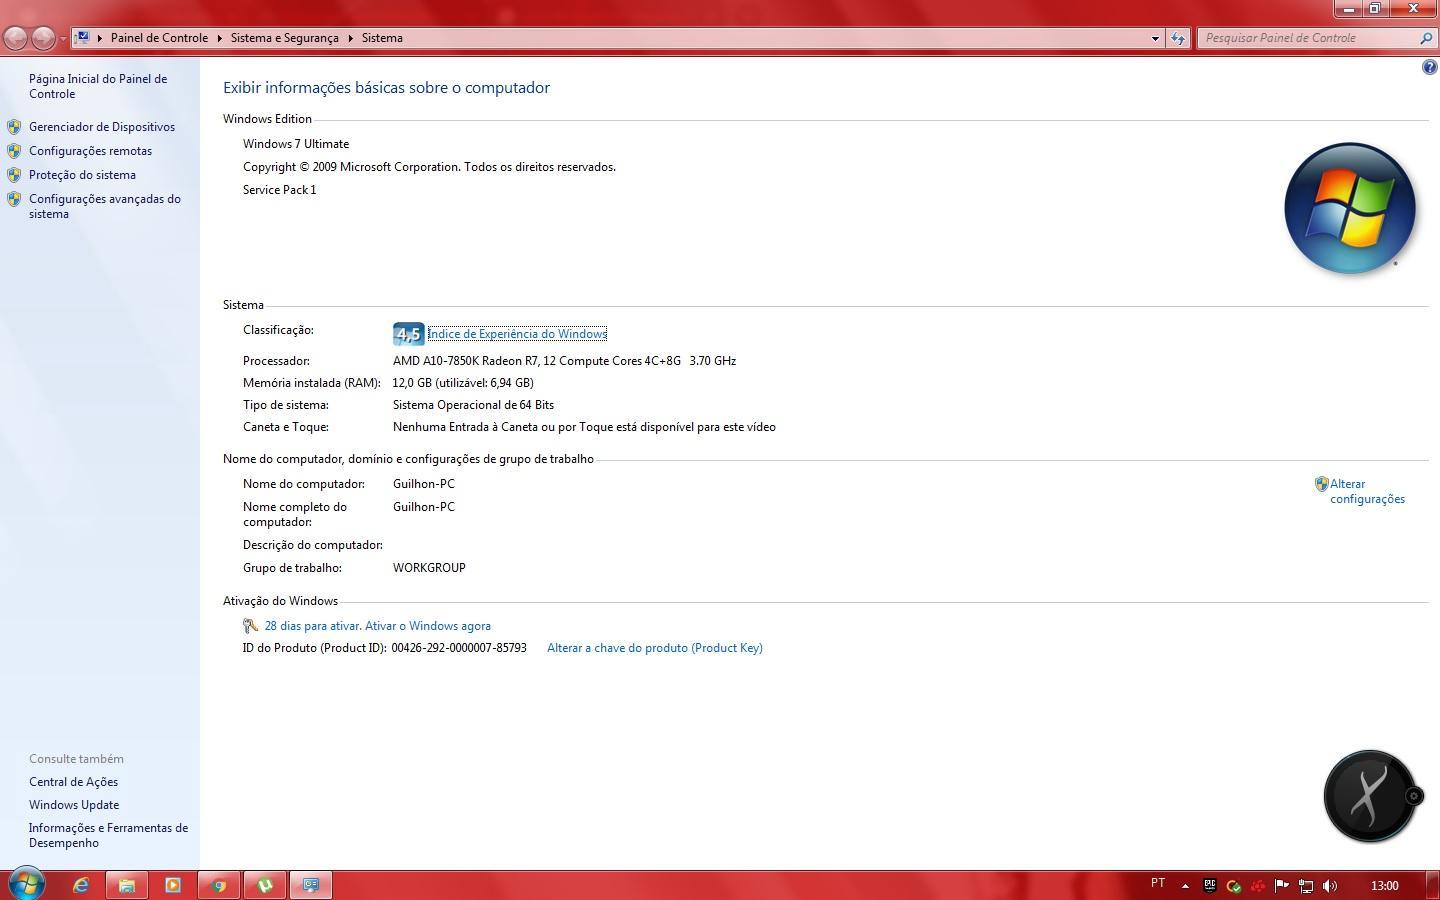Open Informações e Ferramentas de Desempenho

pos(108,835)
